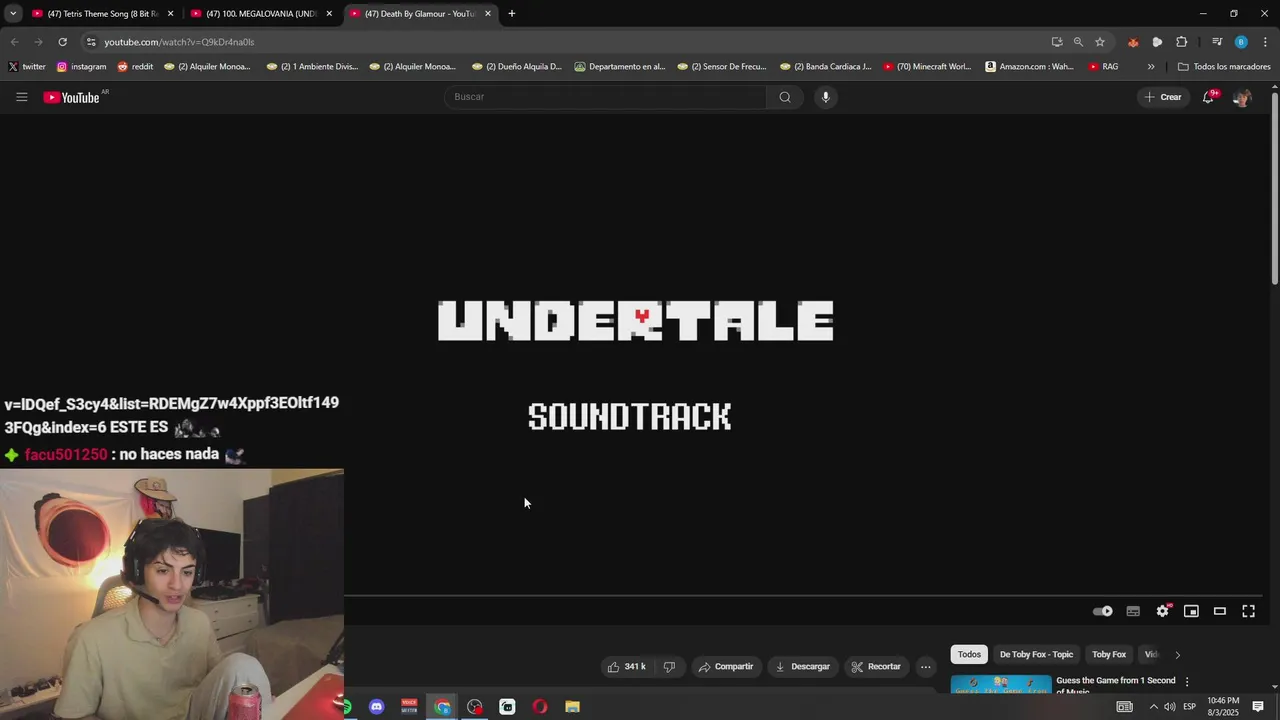Viewport: 1280px width, 720px height.
Task: Click the Descargar download button
Action: (x=803, y=667)
